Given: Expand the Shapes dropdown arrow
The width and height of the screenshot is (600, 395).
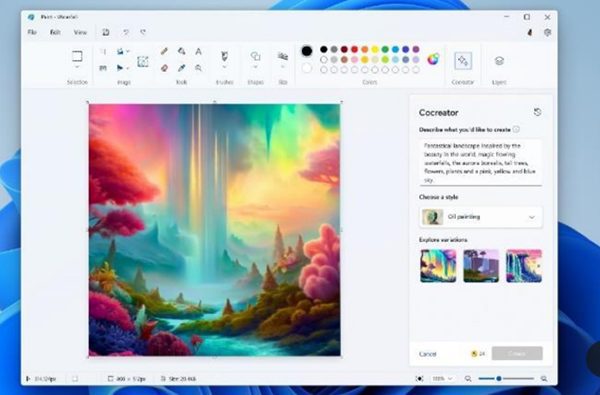Looking at the screenshot, I should (x=255, y=67).
